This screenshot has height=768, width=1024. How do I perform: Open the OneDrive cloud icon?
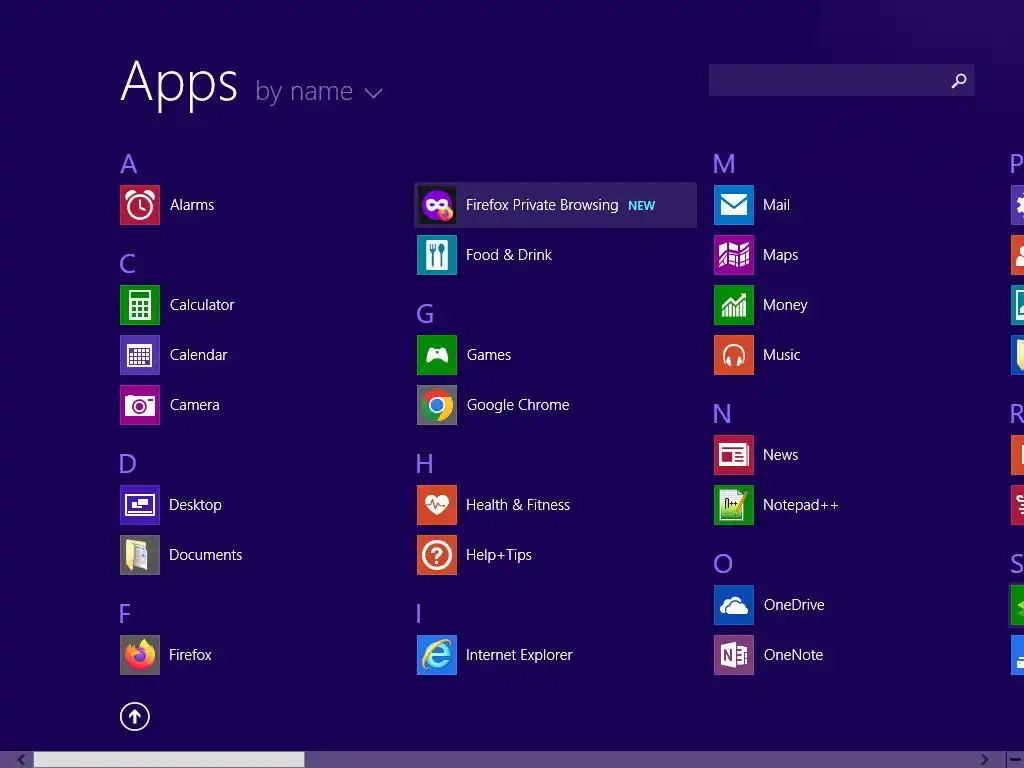click(734, 605)
